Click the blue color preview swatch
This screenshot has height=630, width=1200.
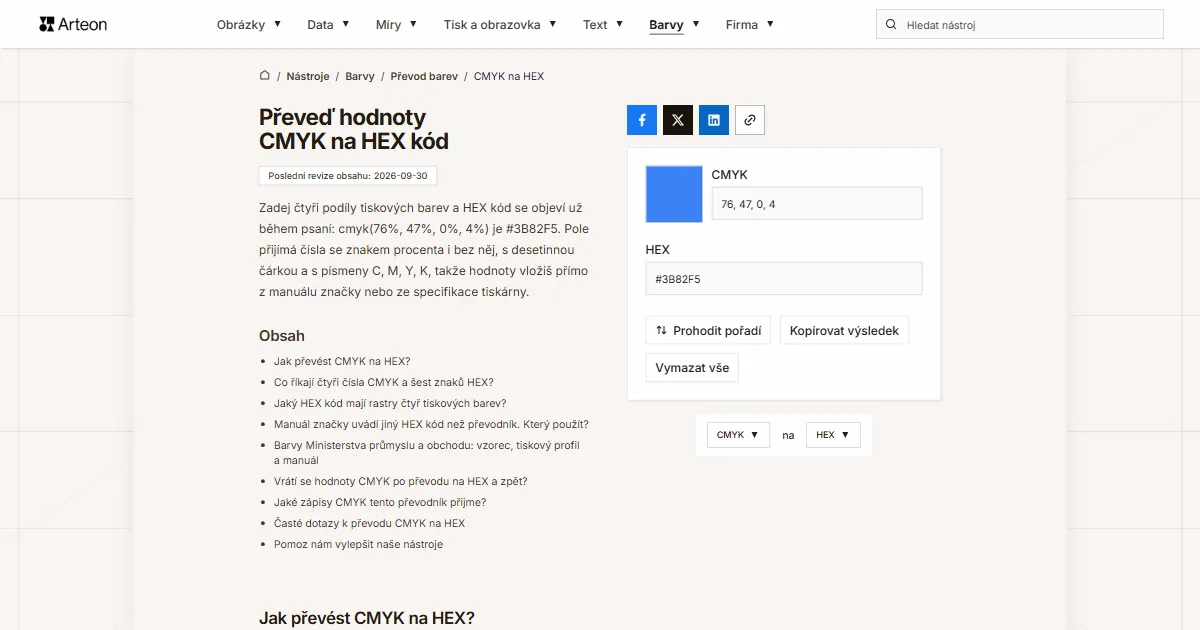point(675,194)
